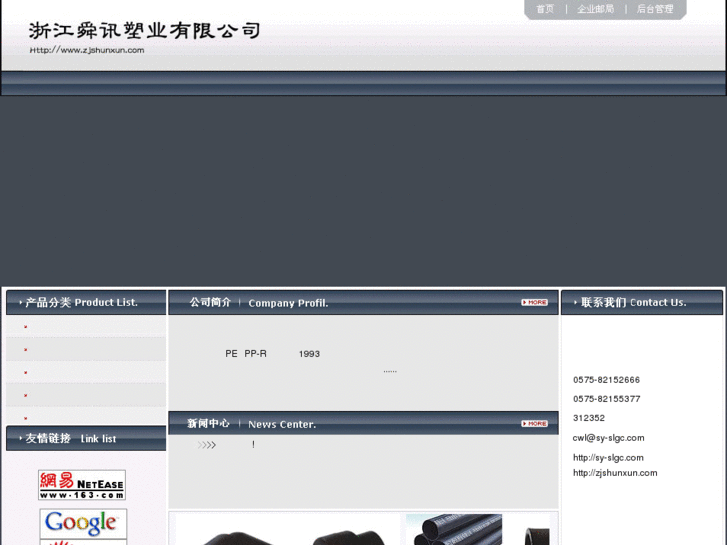The height and width of the screenshot is (545, 727).
Task: Click the stacked black pipes product thumbnail
Action: pyautogui.click(x=454, y=529)
